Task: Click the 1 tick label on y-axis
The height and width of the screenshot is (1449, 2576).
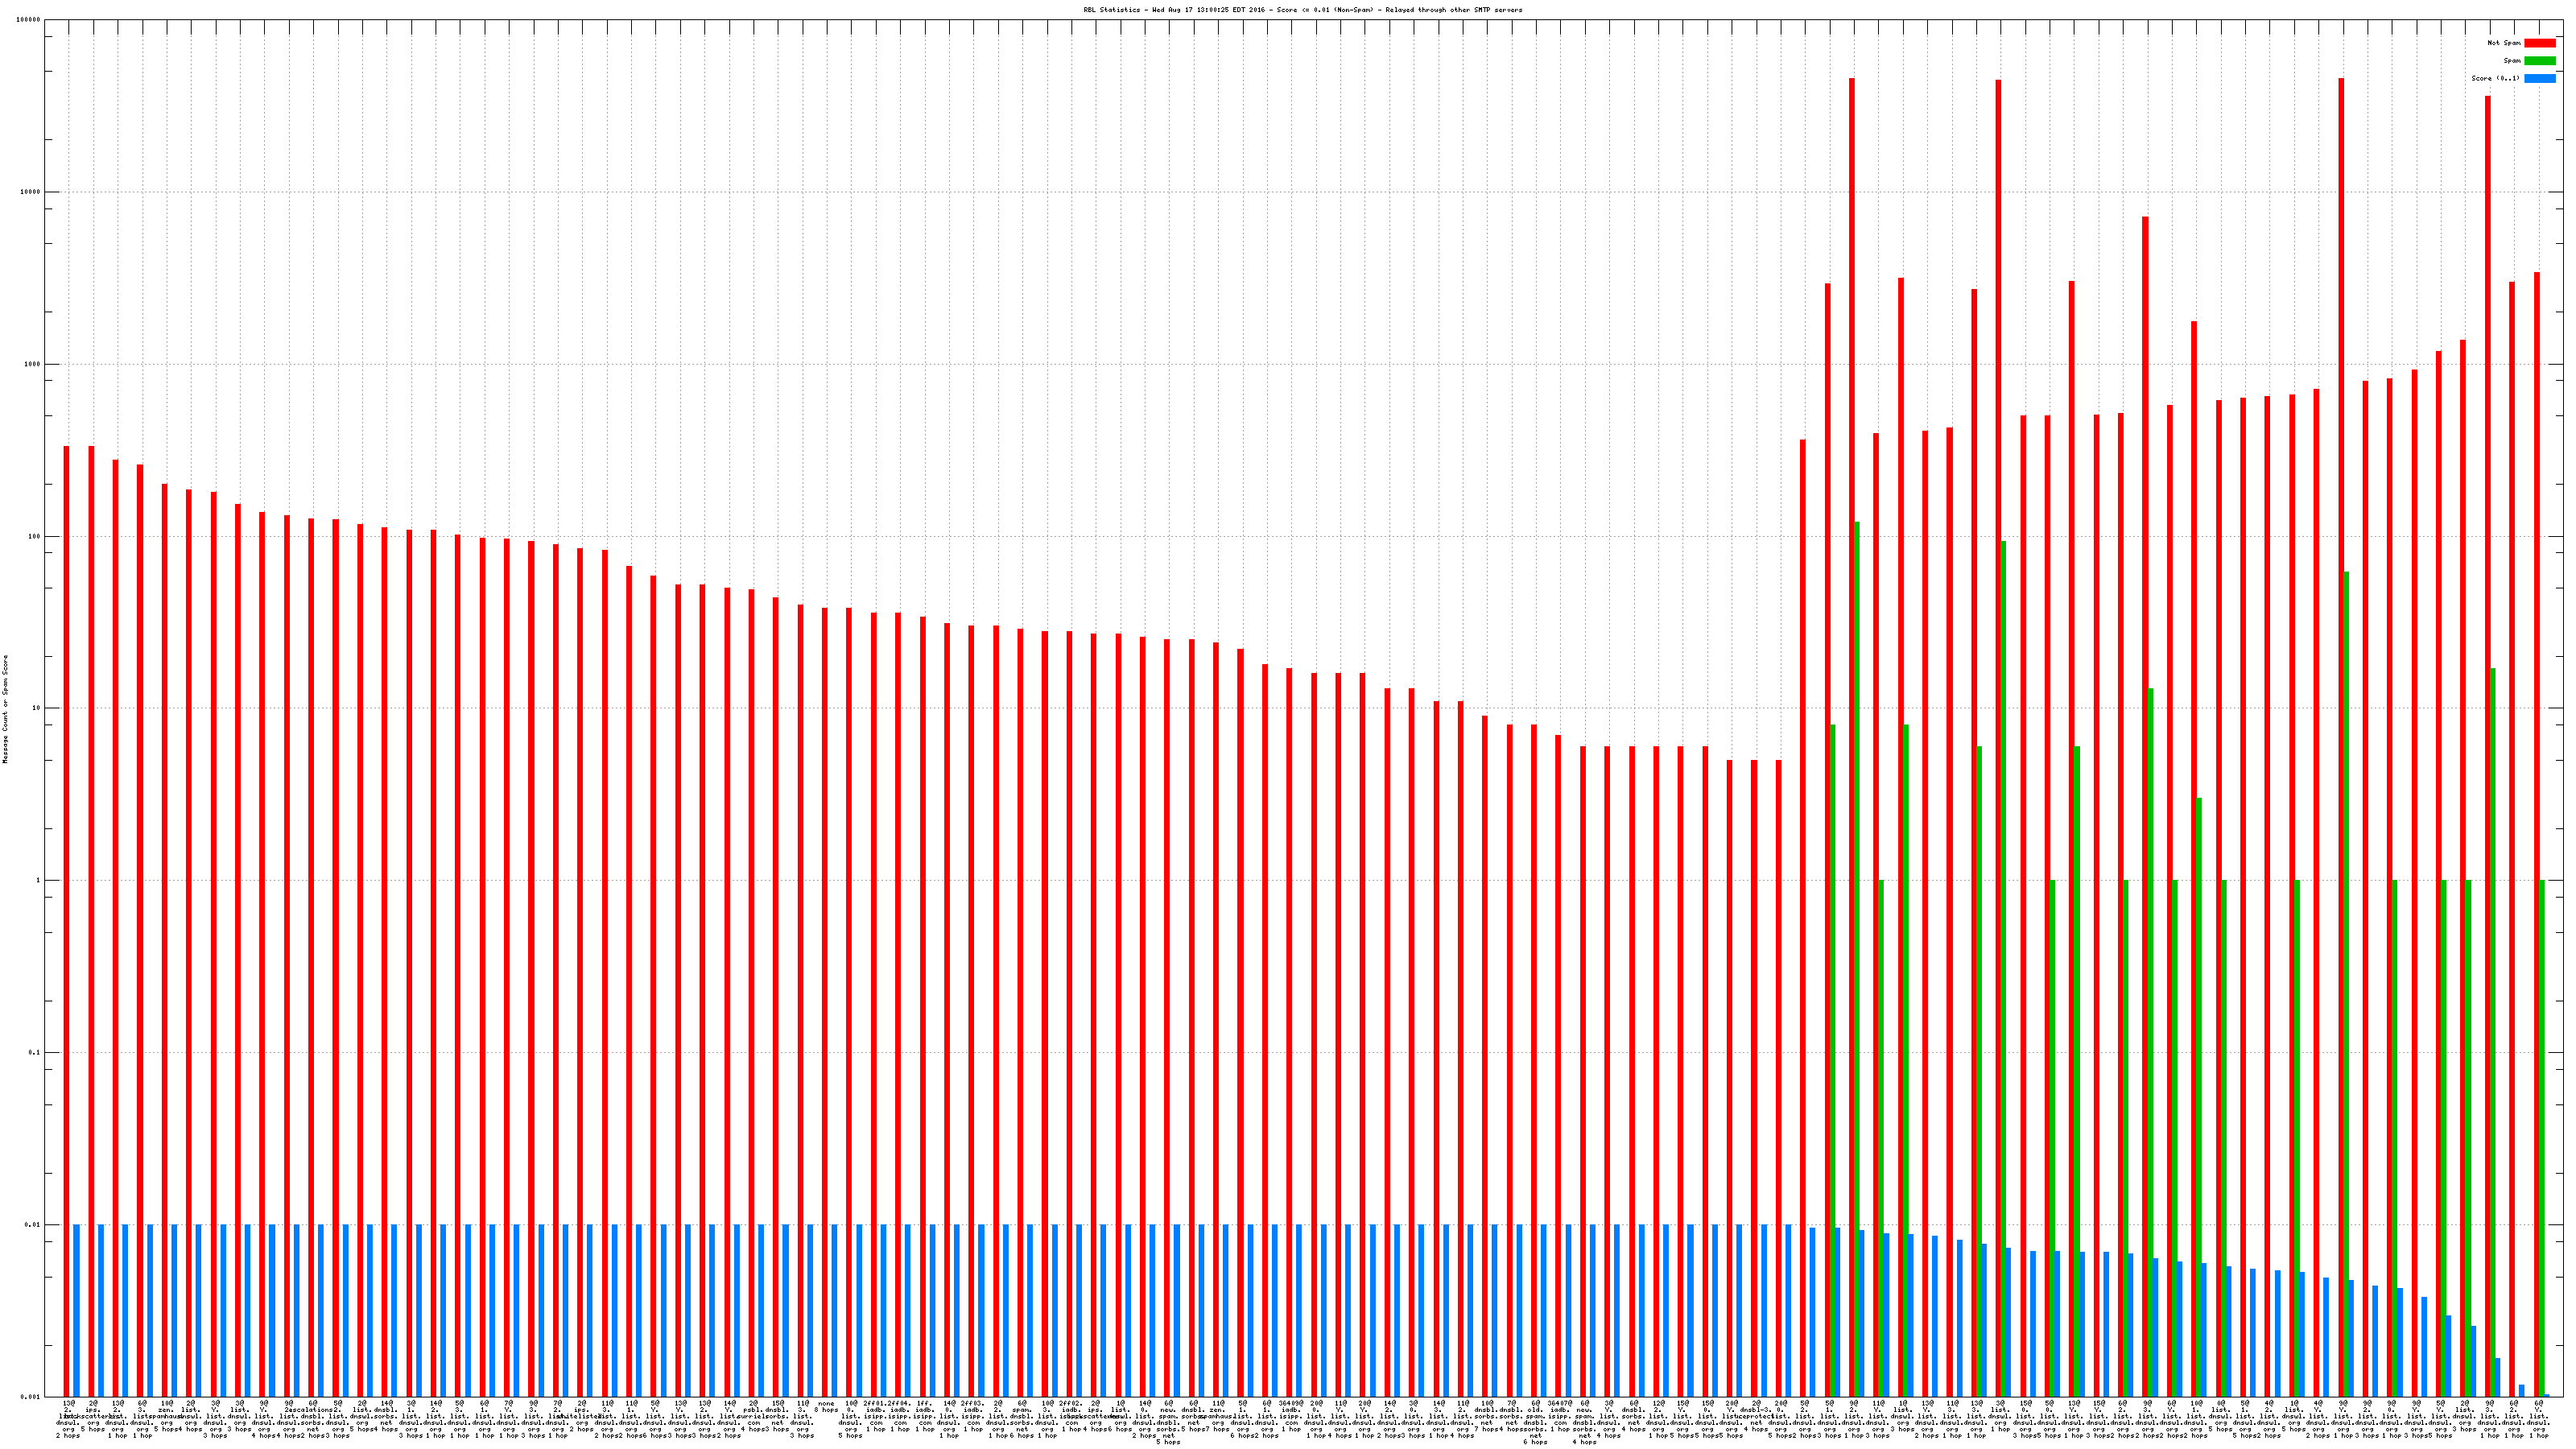Action: (38, 881)
